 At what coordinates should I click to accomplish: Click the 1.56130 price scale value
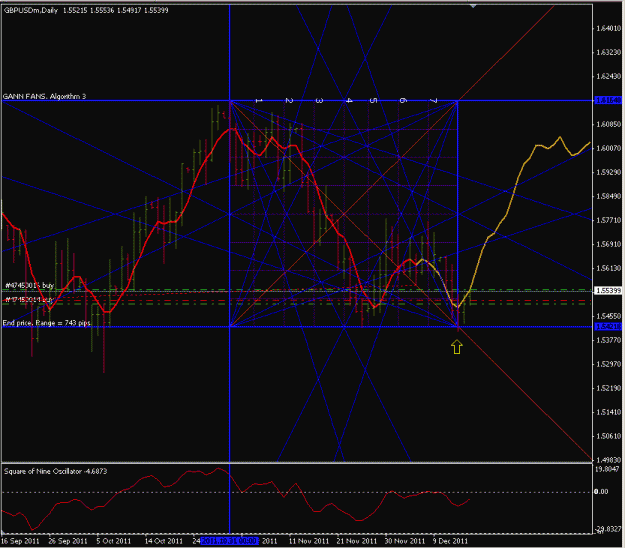pos(608,268)
